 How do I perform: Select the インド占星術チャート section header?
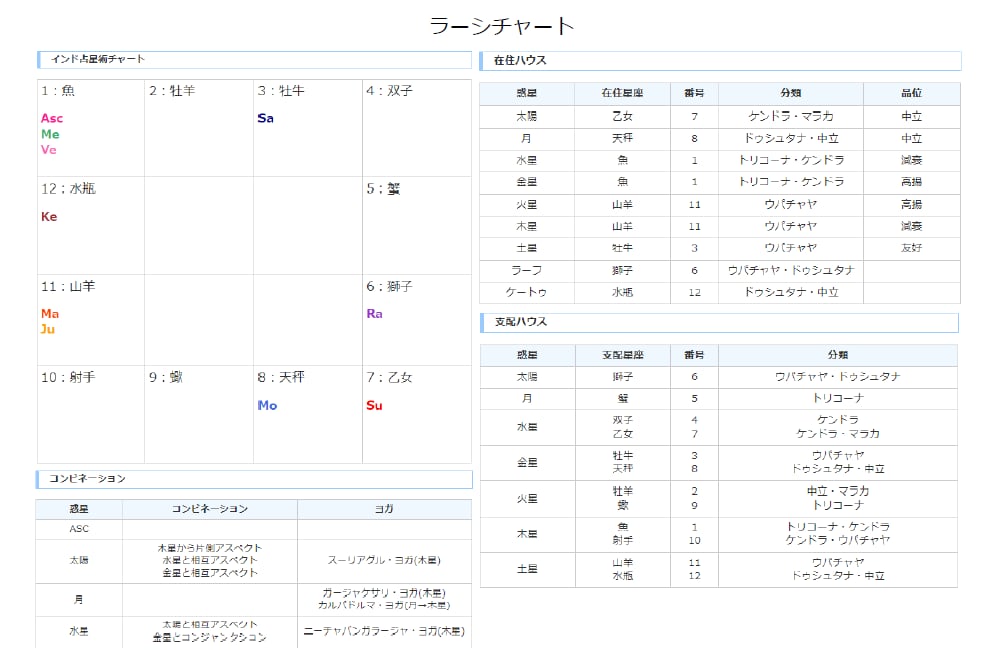point(254,59)
